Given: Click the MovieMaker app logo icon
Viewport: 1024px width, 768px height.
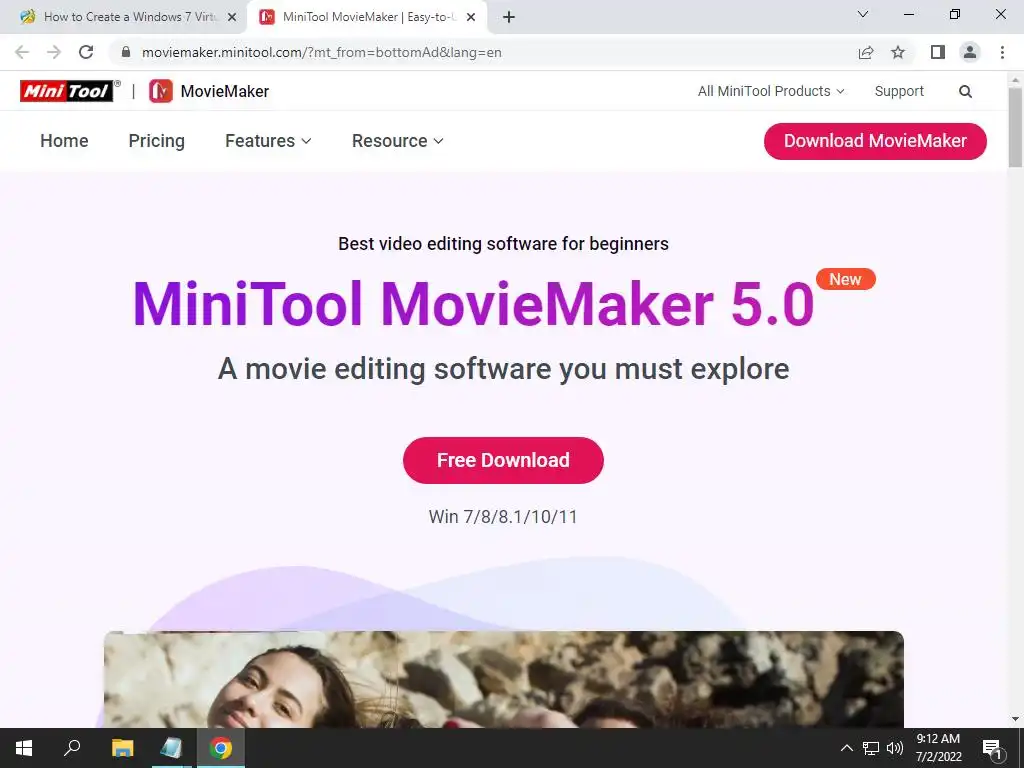Looking at the screenshot, I should (161, 91).
